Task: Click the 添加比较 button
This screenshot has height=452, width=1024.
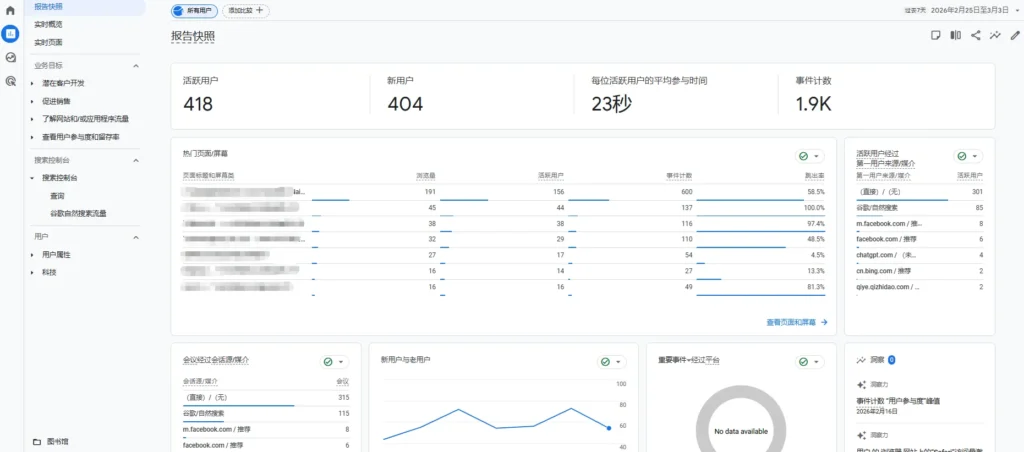Action: (246, 10)
